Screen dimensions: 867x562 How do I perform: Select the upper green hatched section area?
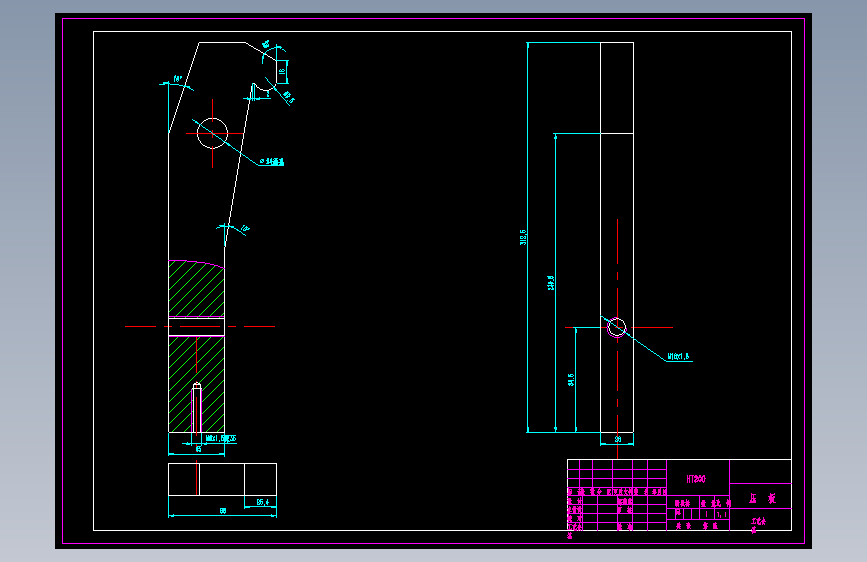[x=196, y=288]
